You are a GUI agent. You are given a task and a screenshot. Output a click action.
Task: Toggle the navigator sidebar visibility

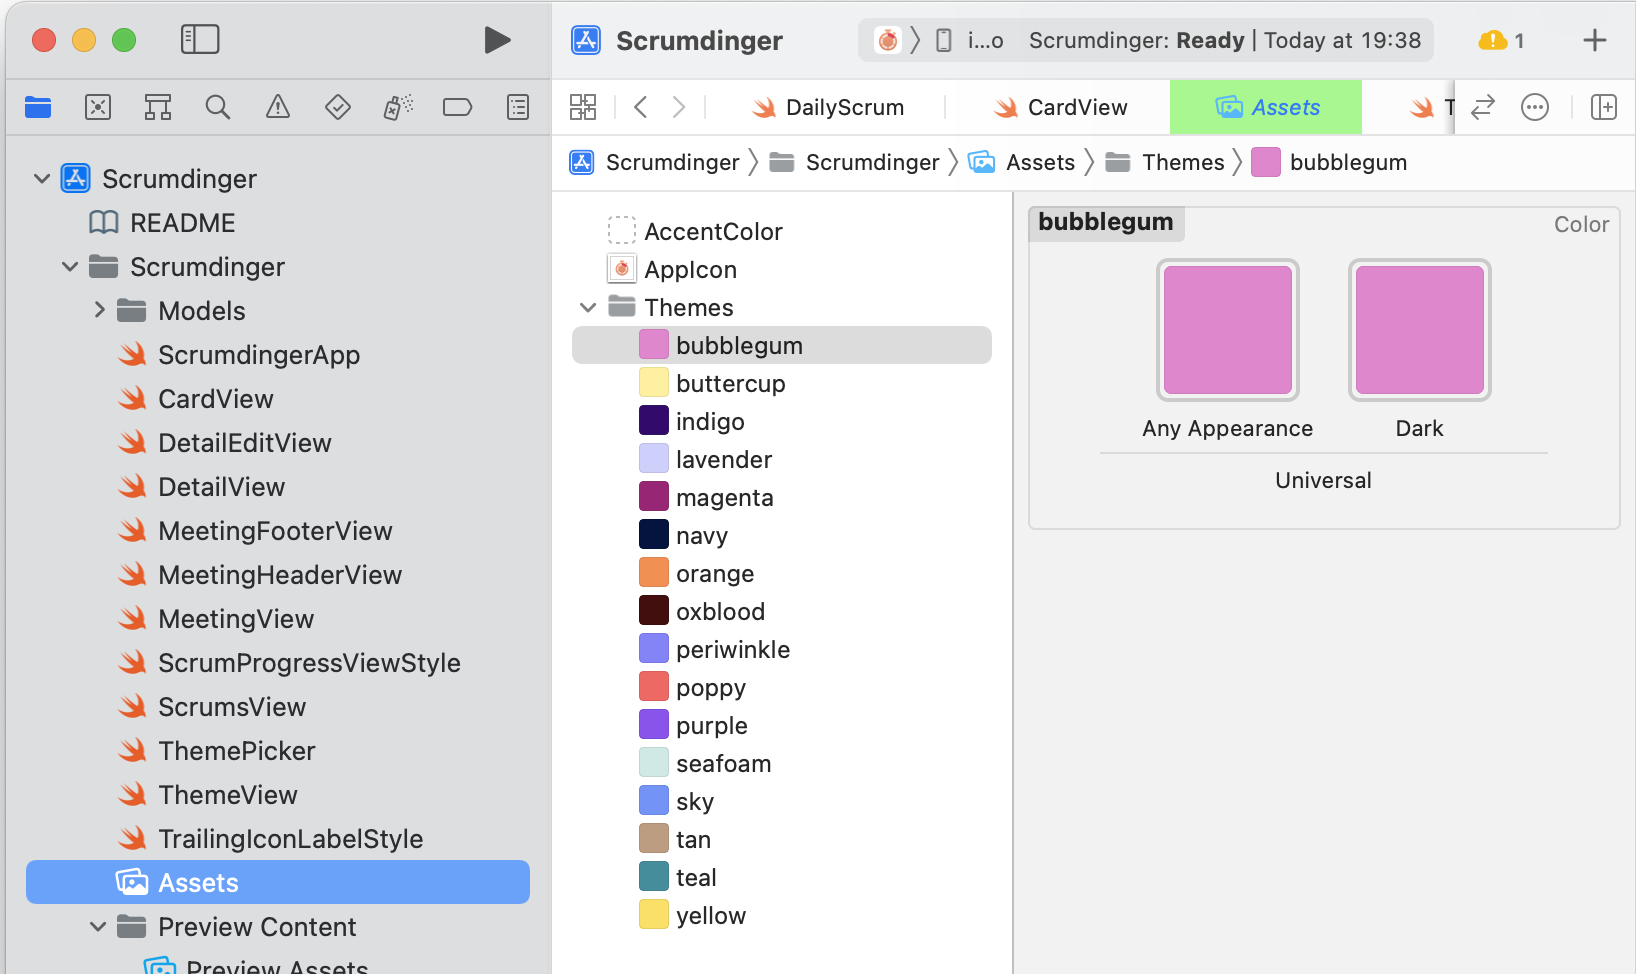click(x=200, y=40)
